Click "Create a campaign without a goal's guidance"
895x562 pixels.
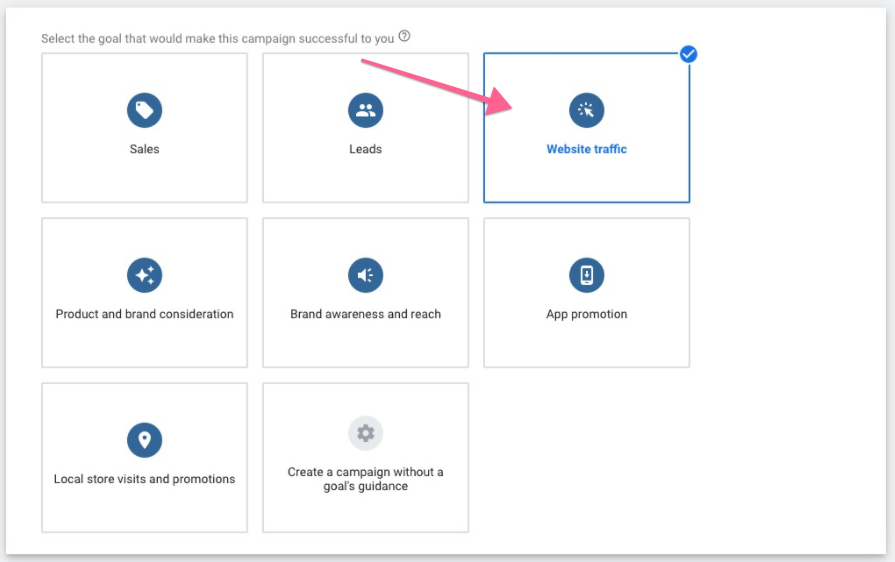pos(366,479)
